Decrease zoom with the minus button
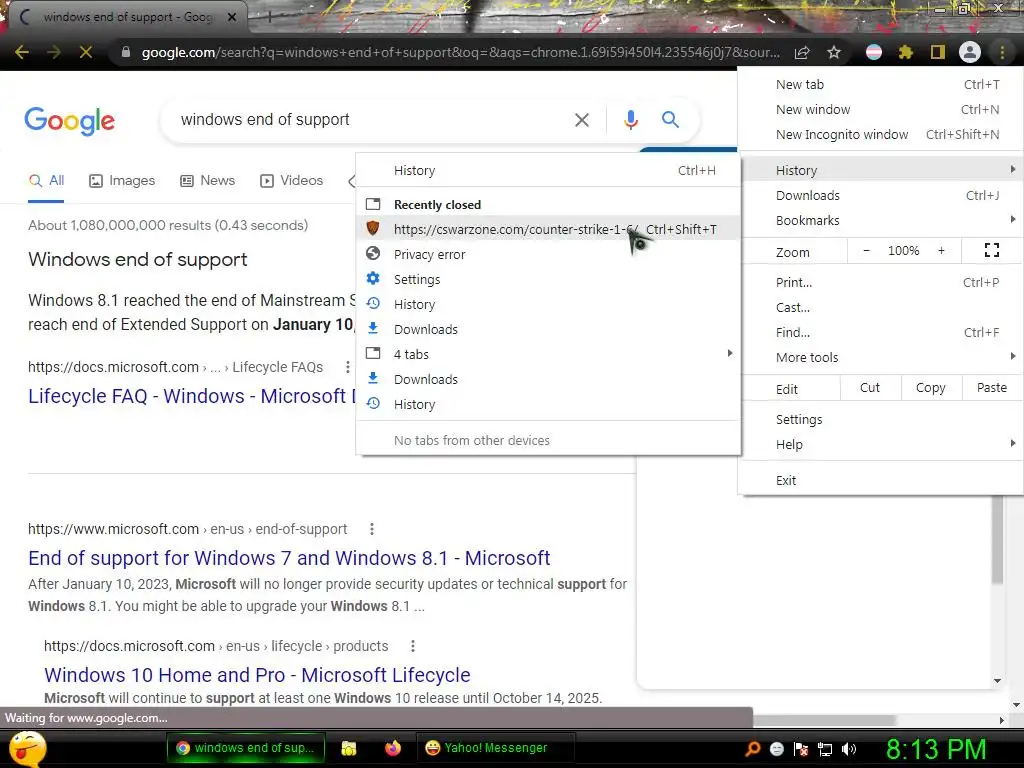Image resolution: width=1024 pixels, height=768 pixels. tap(866, 251)
